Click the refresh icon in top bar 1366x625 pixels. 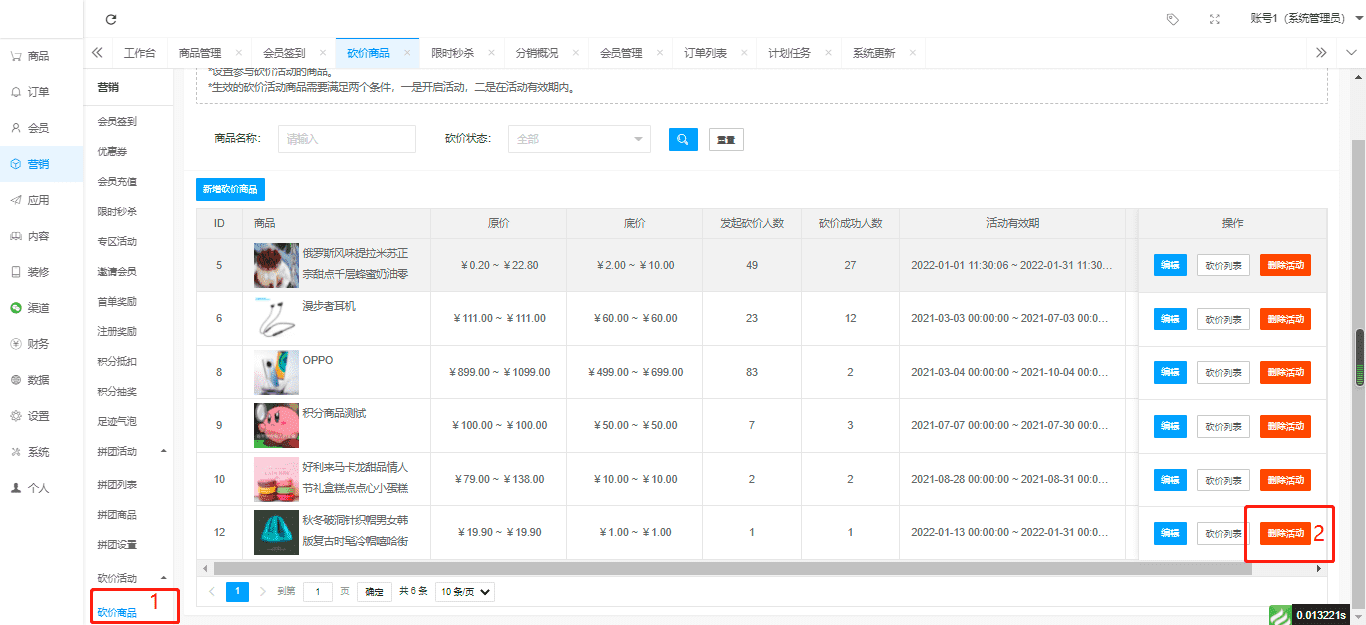(x=111, y=19)
